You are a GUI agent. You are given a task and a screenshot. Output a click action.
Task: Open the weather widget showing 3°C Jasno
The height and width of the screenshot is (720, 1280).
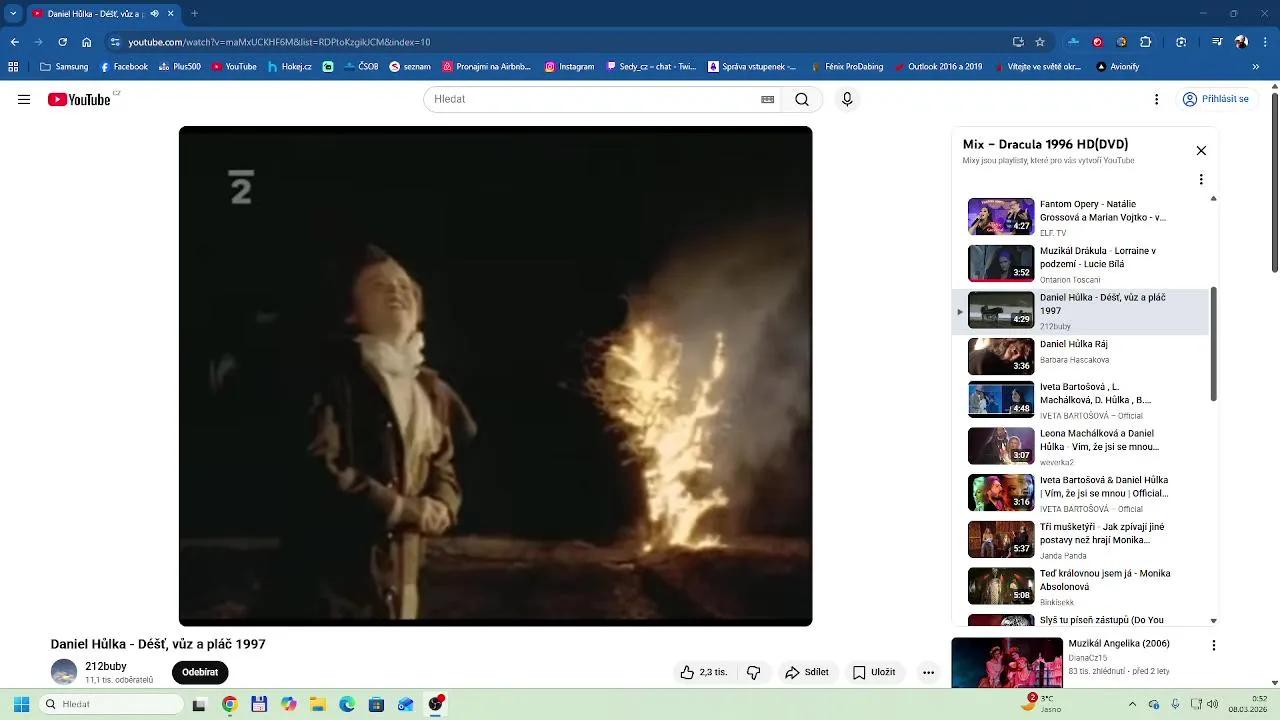pos(1039,704)
